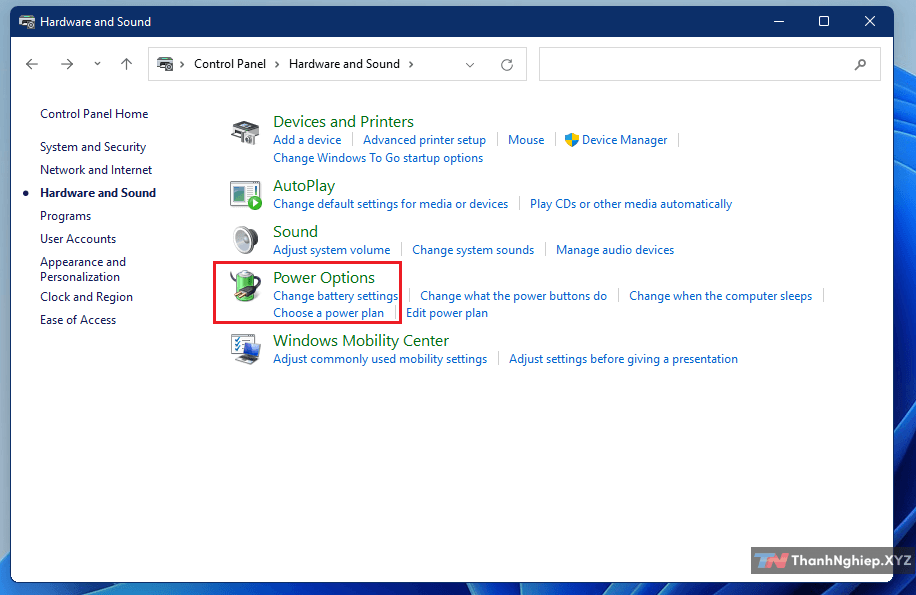Open Advanced printer setup

pyautogui.click(x=424, y=140)
